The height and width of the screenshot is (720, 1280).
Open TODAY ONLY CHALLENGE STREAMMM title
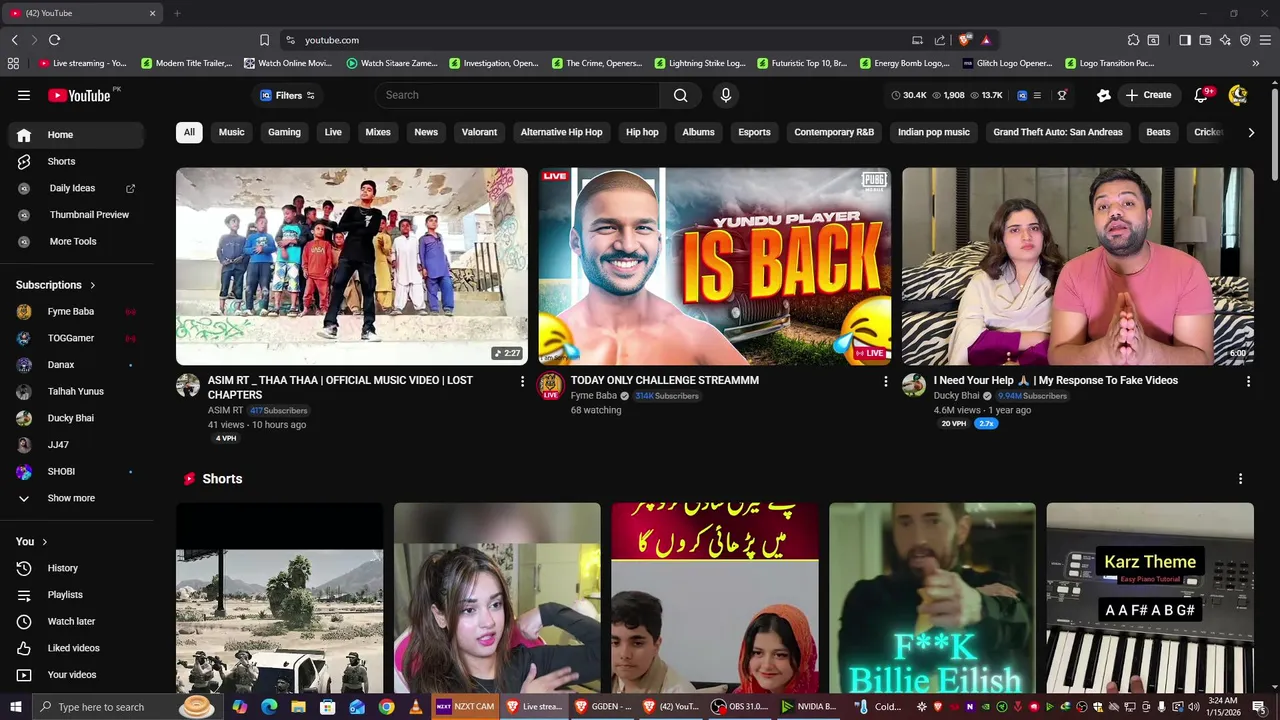tap(665, 380)
